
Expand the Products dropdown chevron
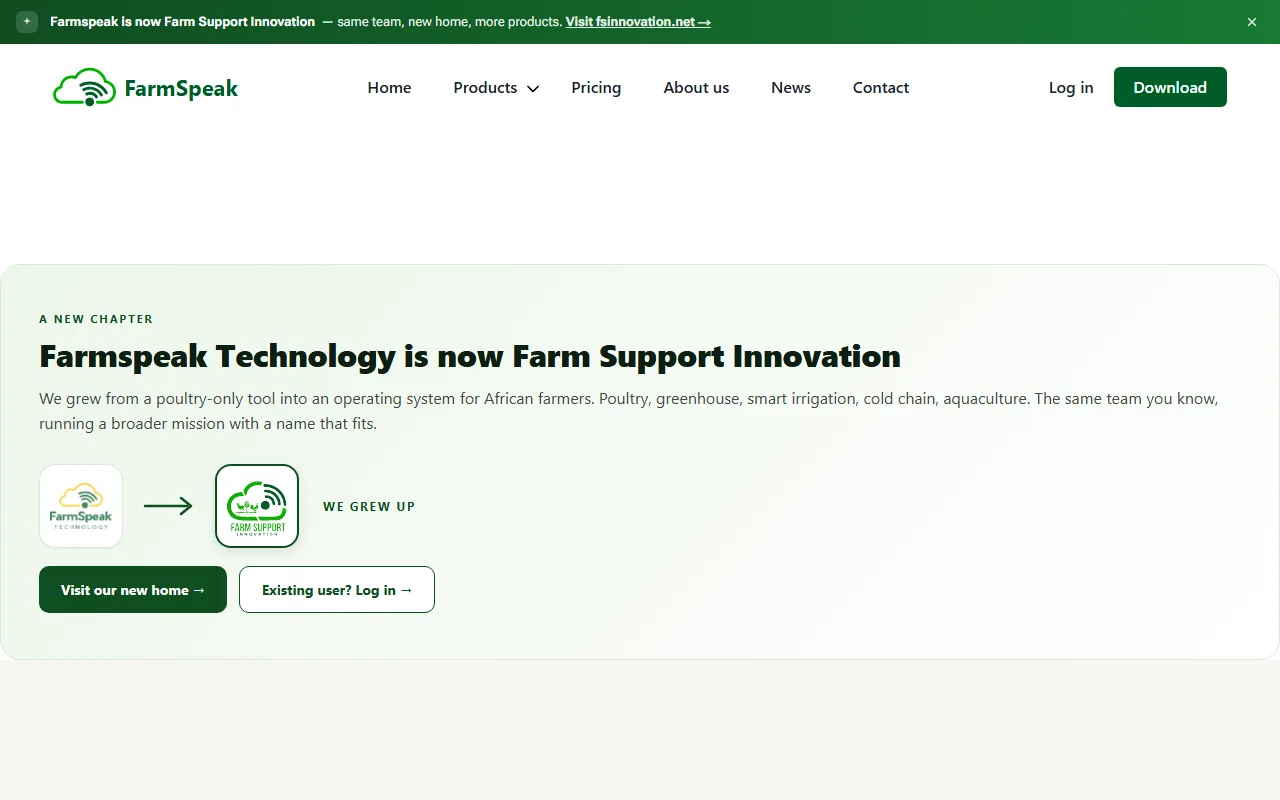pos(533,89)
